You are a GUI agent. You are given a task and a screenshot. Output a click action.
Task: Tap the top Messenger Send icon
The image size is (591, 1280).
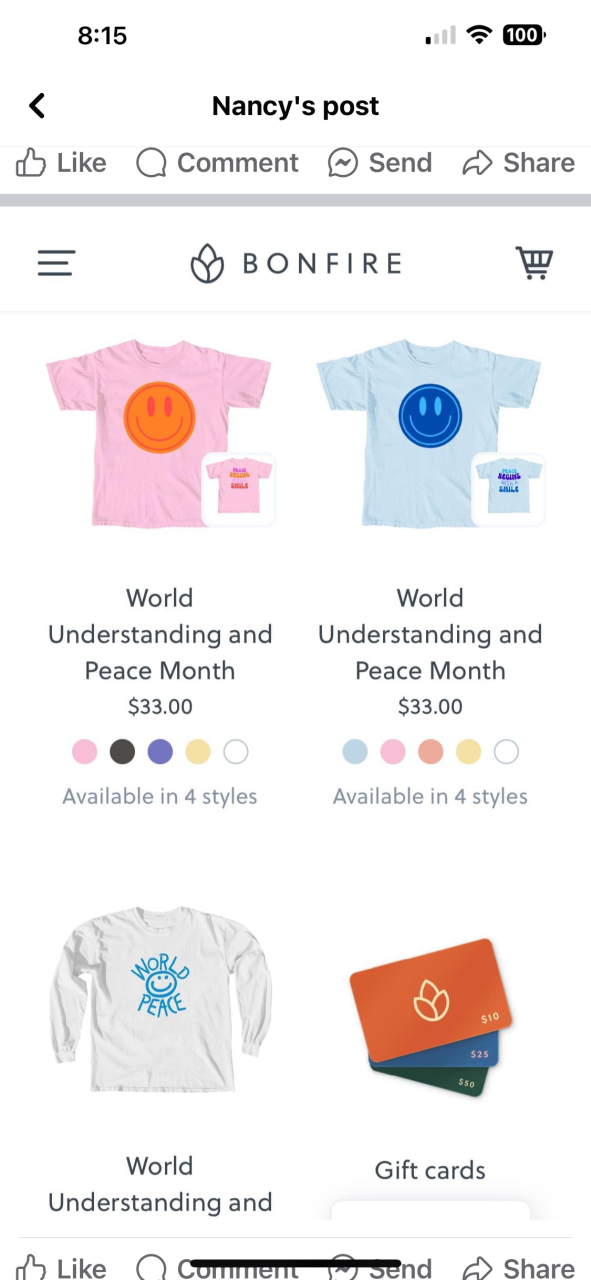click(343, 163)
